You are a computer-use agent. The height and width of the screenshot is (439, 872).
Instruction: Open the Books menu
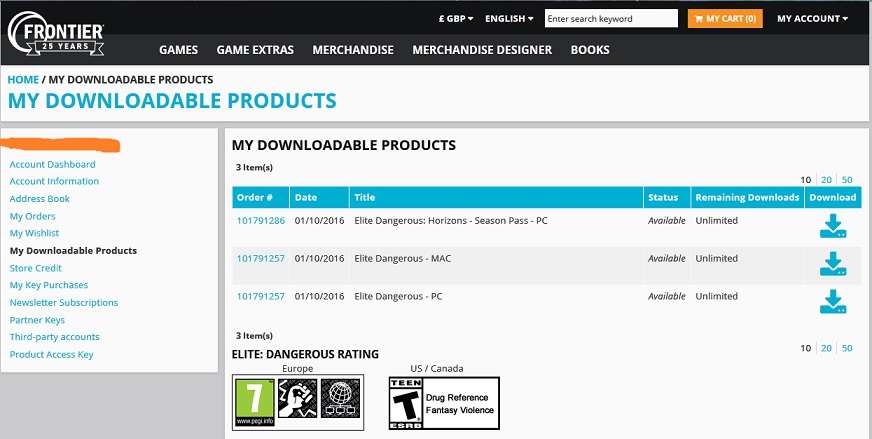(590, 50)
